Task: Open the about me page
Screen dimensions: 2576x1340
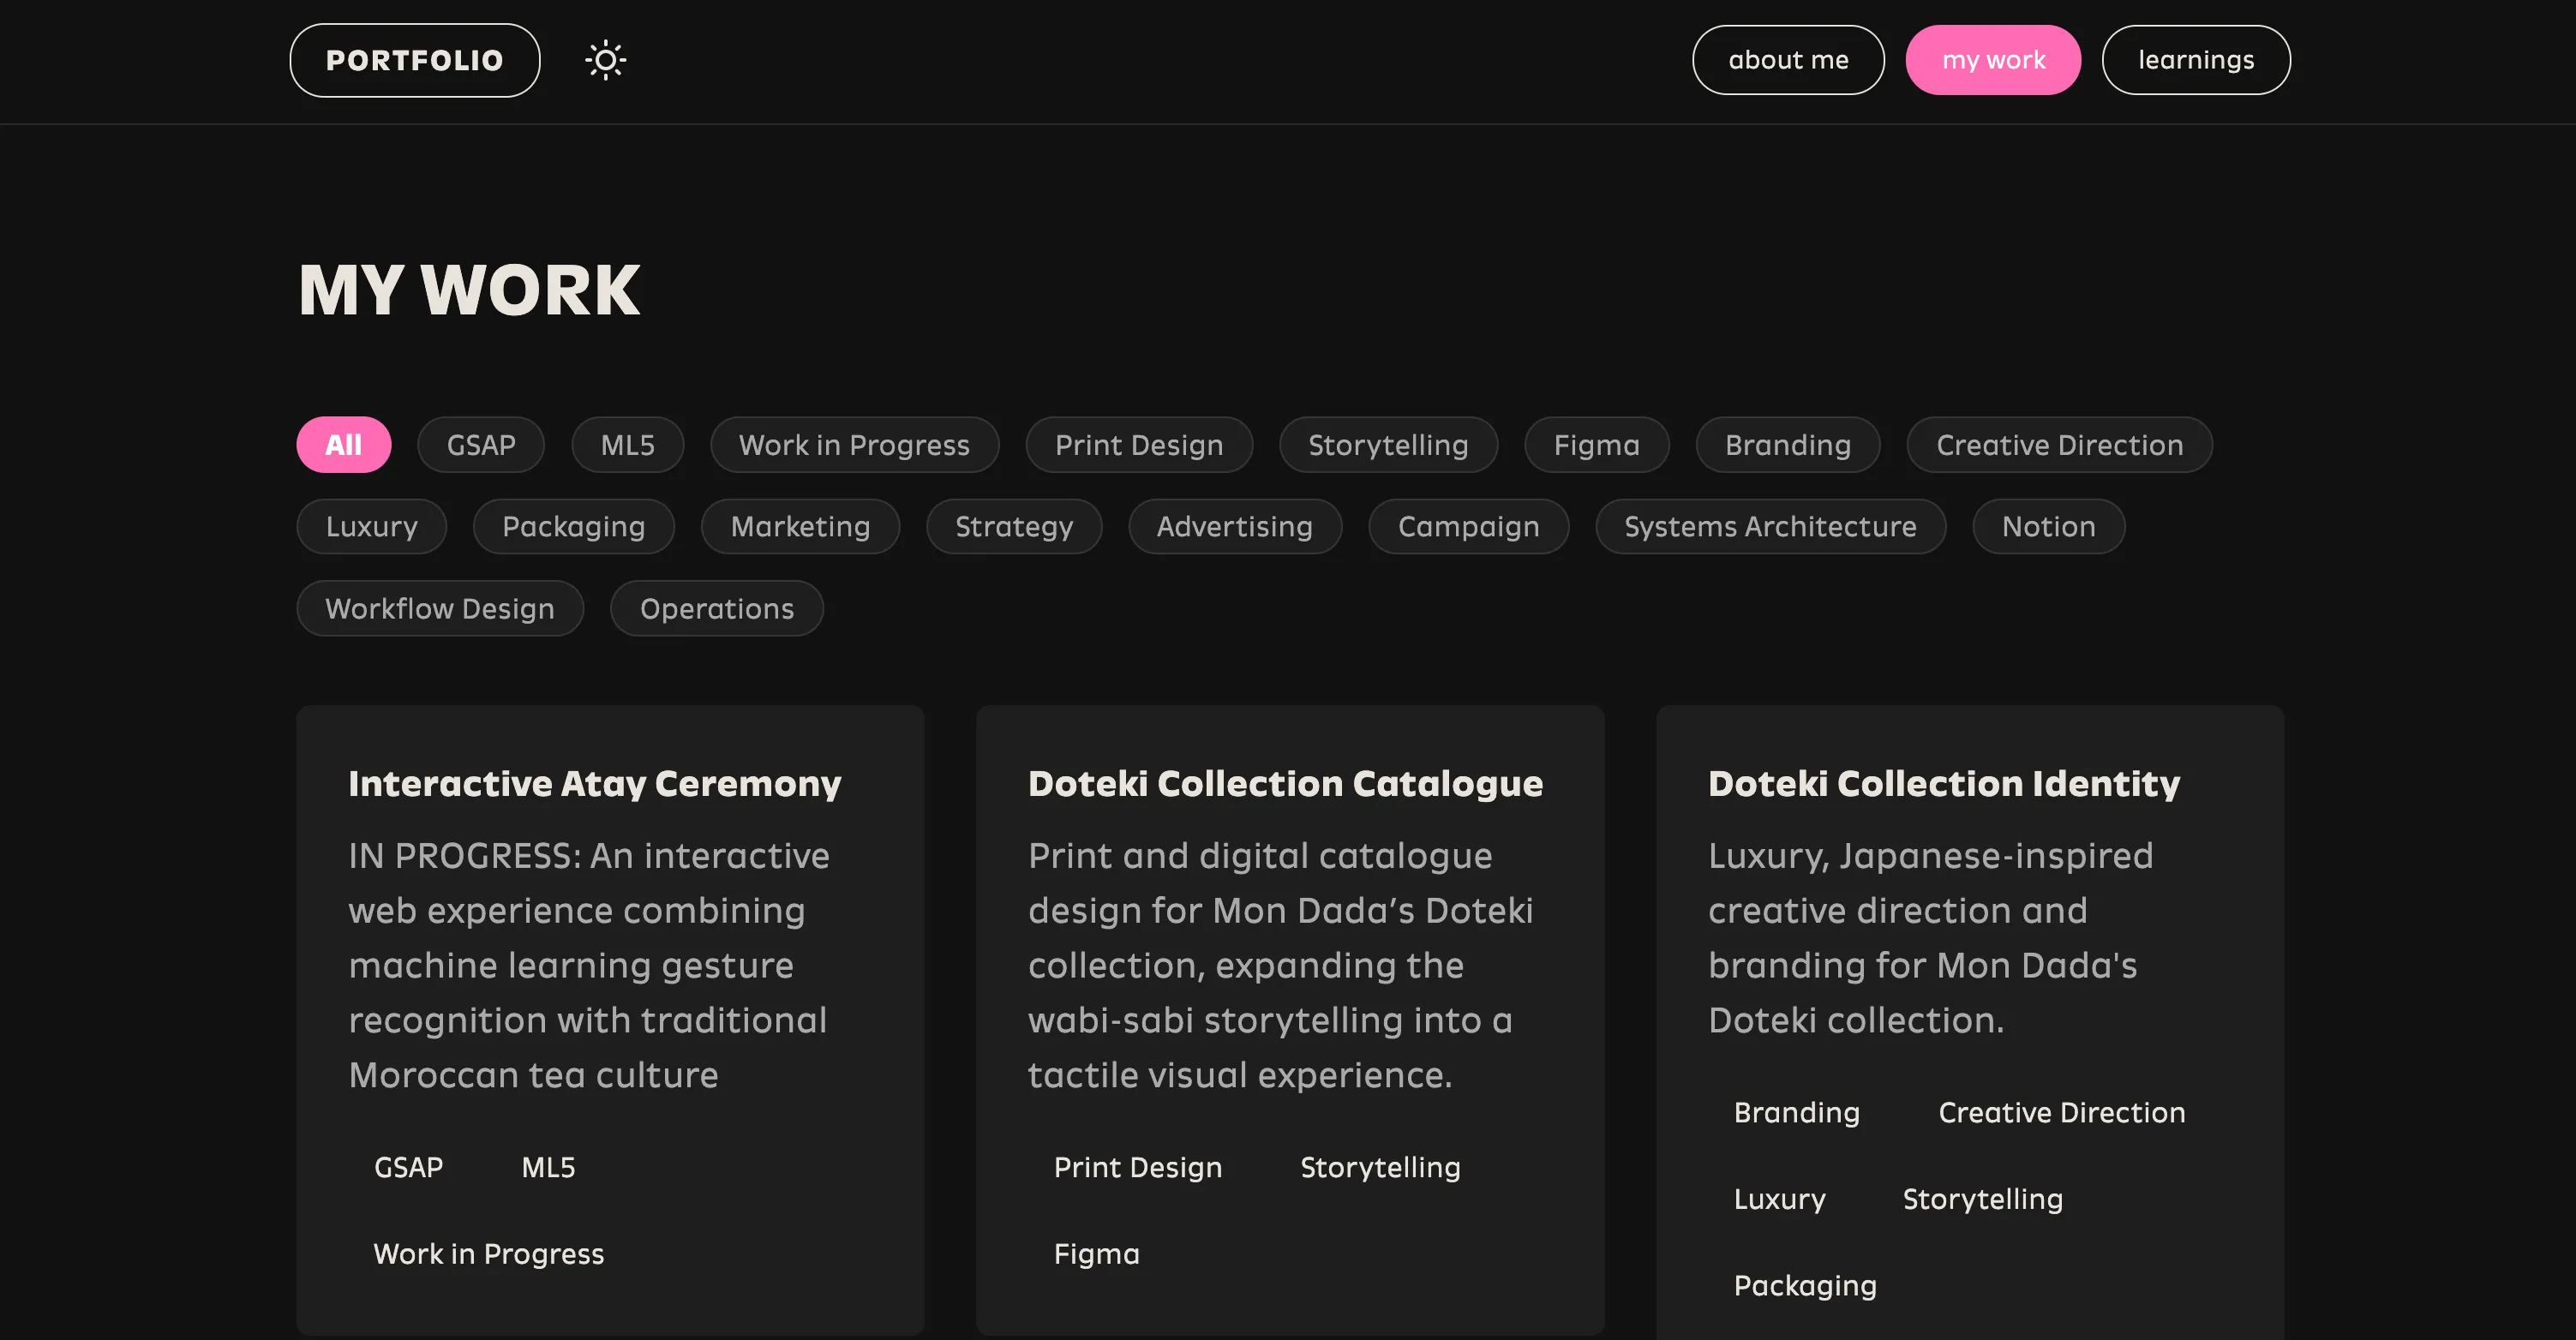Action: 1788,60
